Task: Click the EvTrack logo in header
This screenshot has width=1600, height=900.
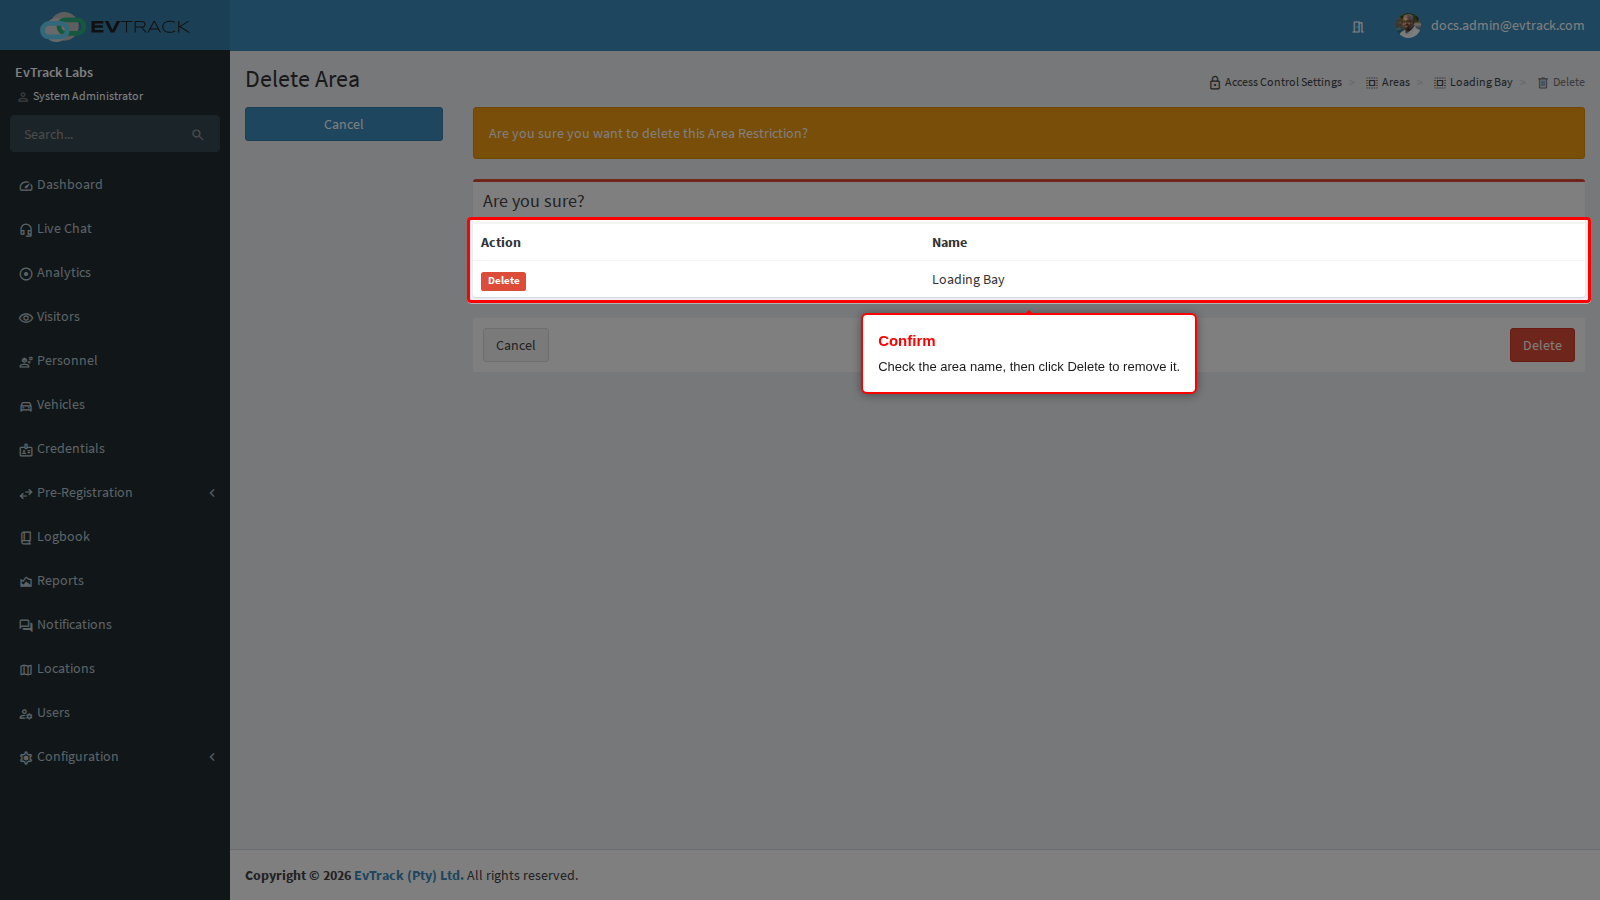Action: coord(114,26)
